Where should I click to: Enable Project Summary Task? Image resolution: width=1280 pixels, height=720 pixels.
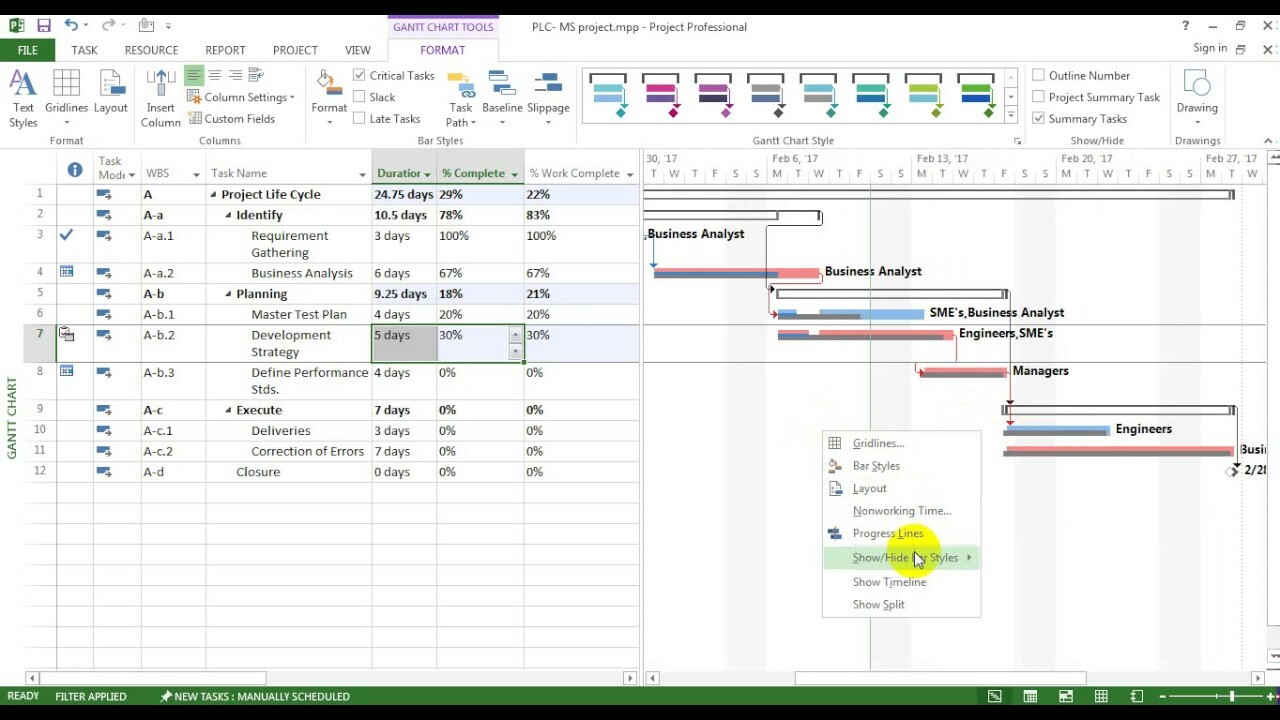1039,96
